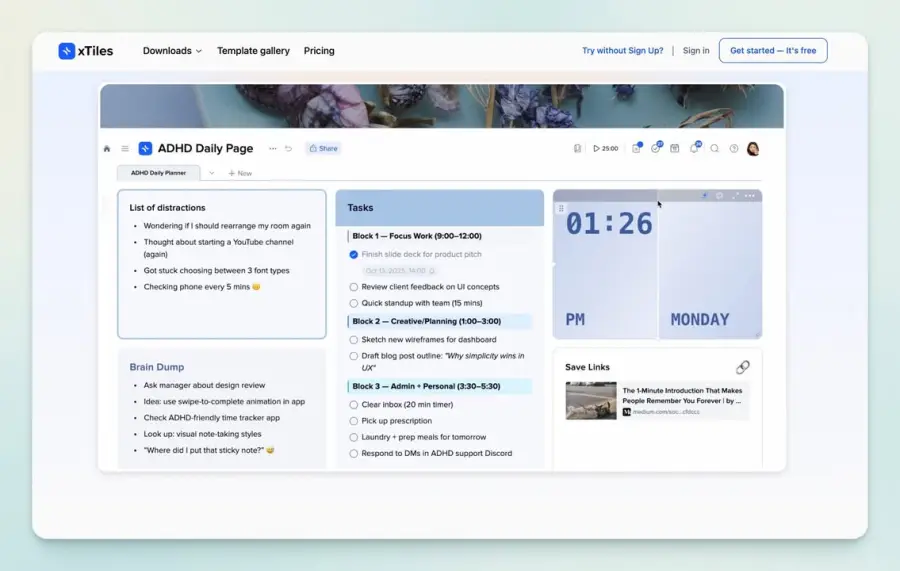The width and height of the screenshot is (900, 571).
Task: Click 'Got stuck choosing between 3 font types'
Action: (216, 270)
